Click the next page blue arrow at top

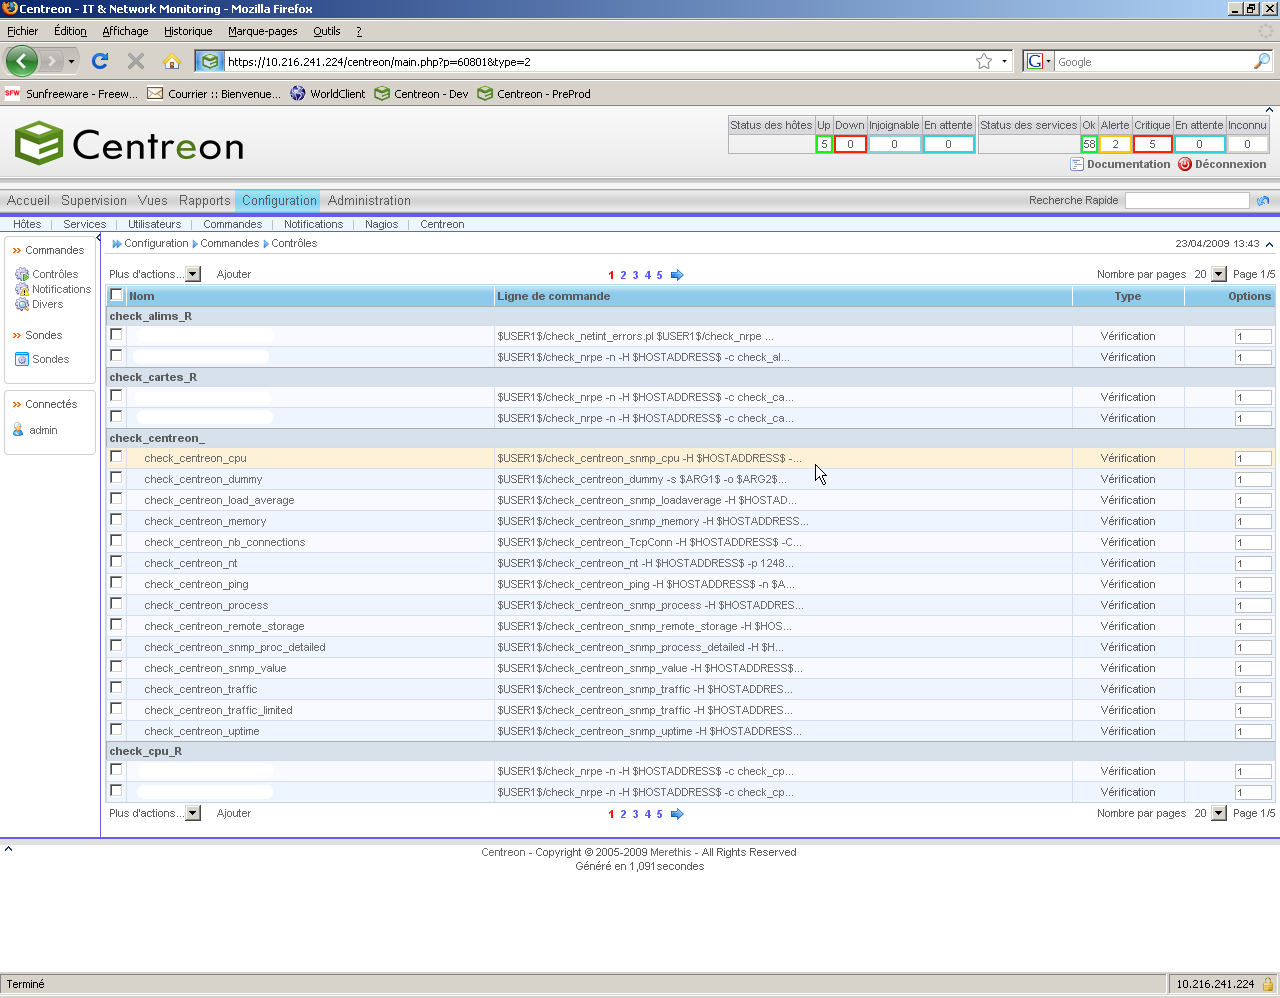[677, 275]
